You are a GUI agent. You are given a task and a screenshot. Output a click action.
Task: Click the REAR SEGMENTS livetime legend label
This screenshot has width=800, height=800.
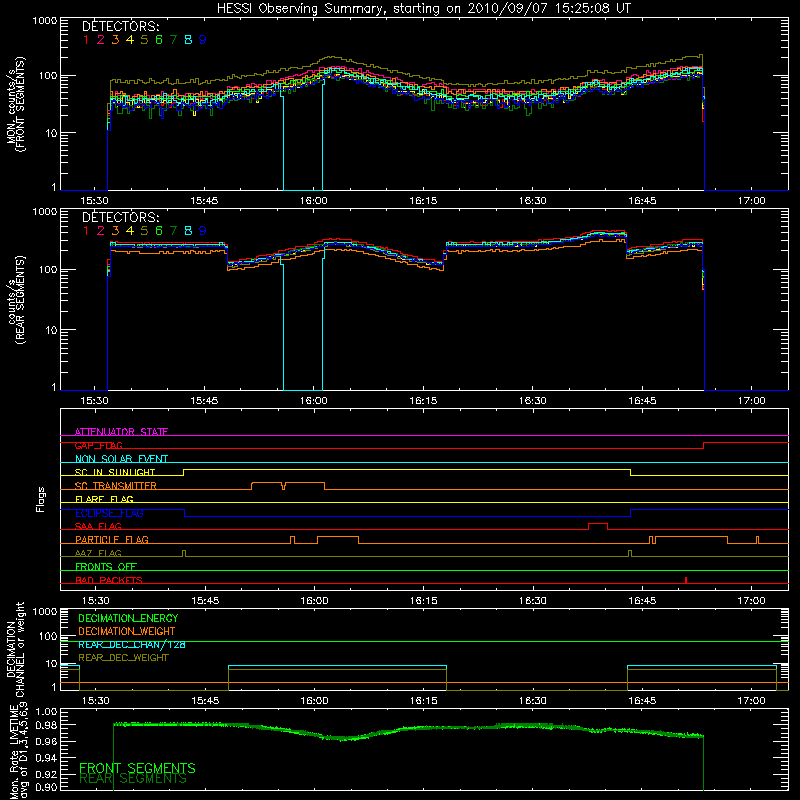tap(133, 779)
